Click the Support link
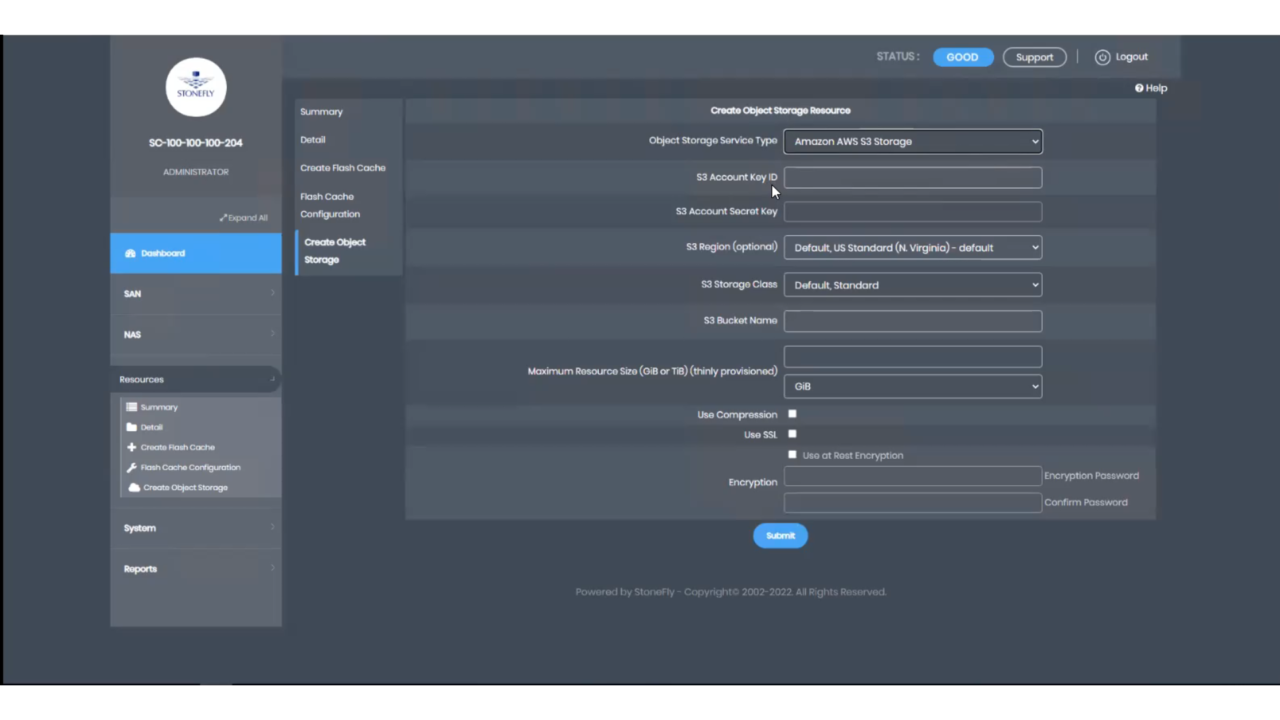This screenshot has width=1280, height=720. tap(1034, 57)
